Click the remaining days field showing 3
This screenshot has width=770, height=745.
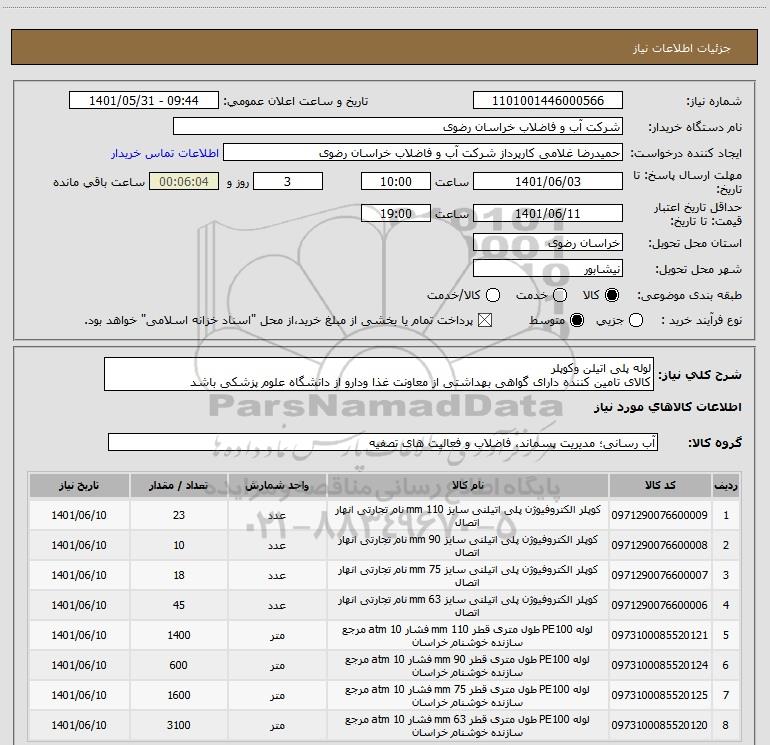pyautogui.click(x=288, y=181)
